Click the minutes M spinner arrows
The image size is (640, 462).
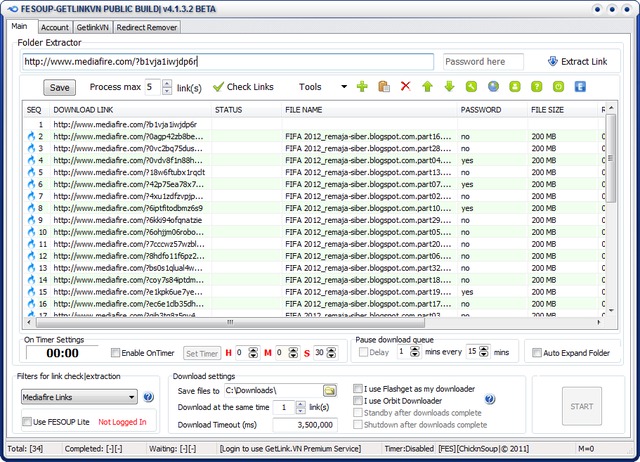tap(293, 353)
